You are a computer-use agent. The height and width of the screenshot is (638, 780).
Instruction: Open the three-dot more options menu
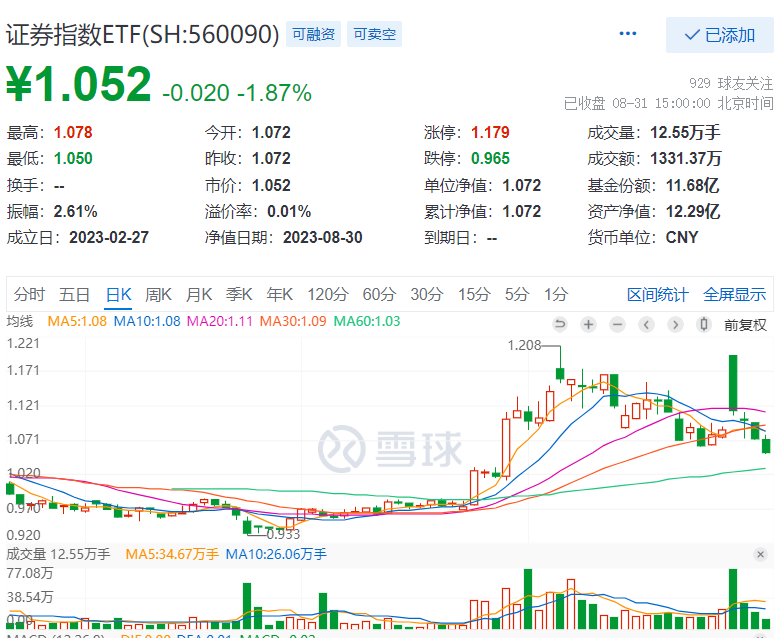[x=627, y=34]
